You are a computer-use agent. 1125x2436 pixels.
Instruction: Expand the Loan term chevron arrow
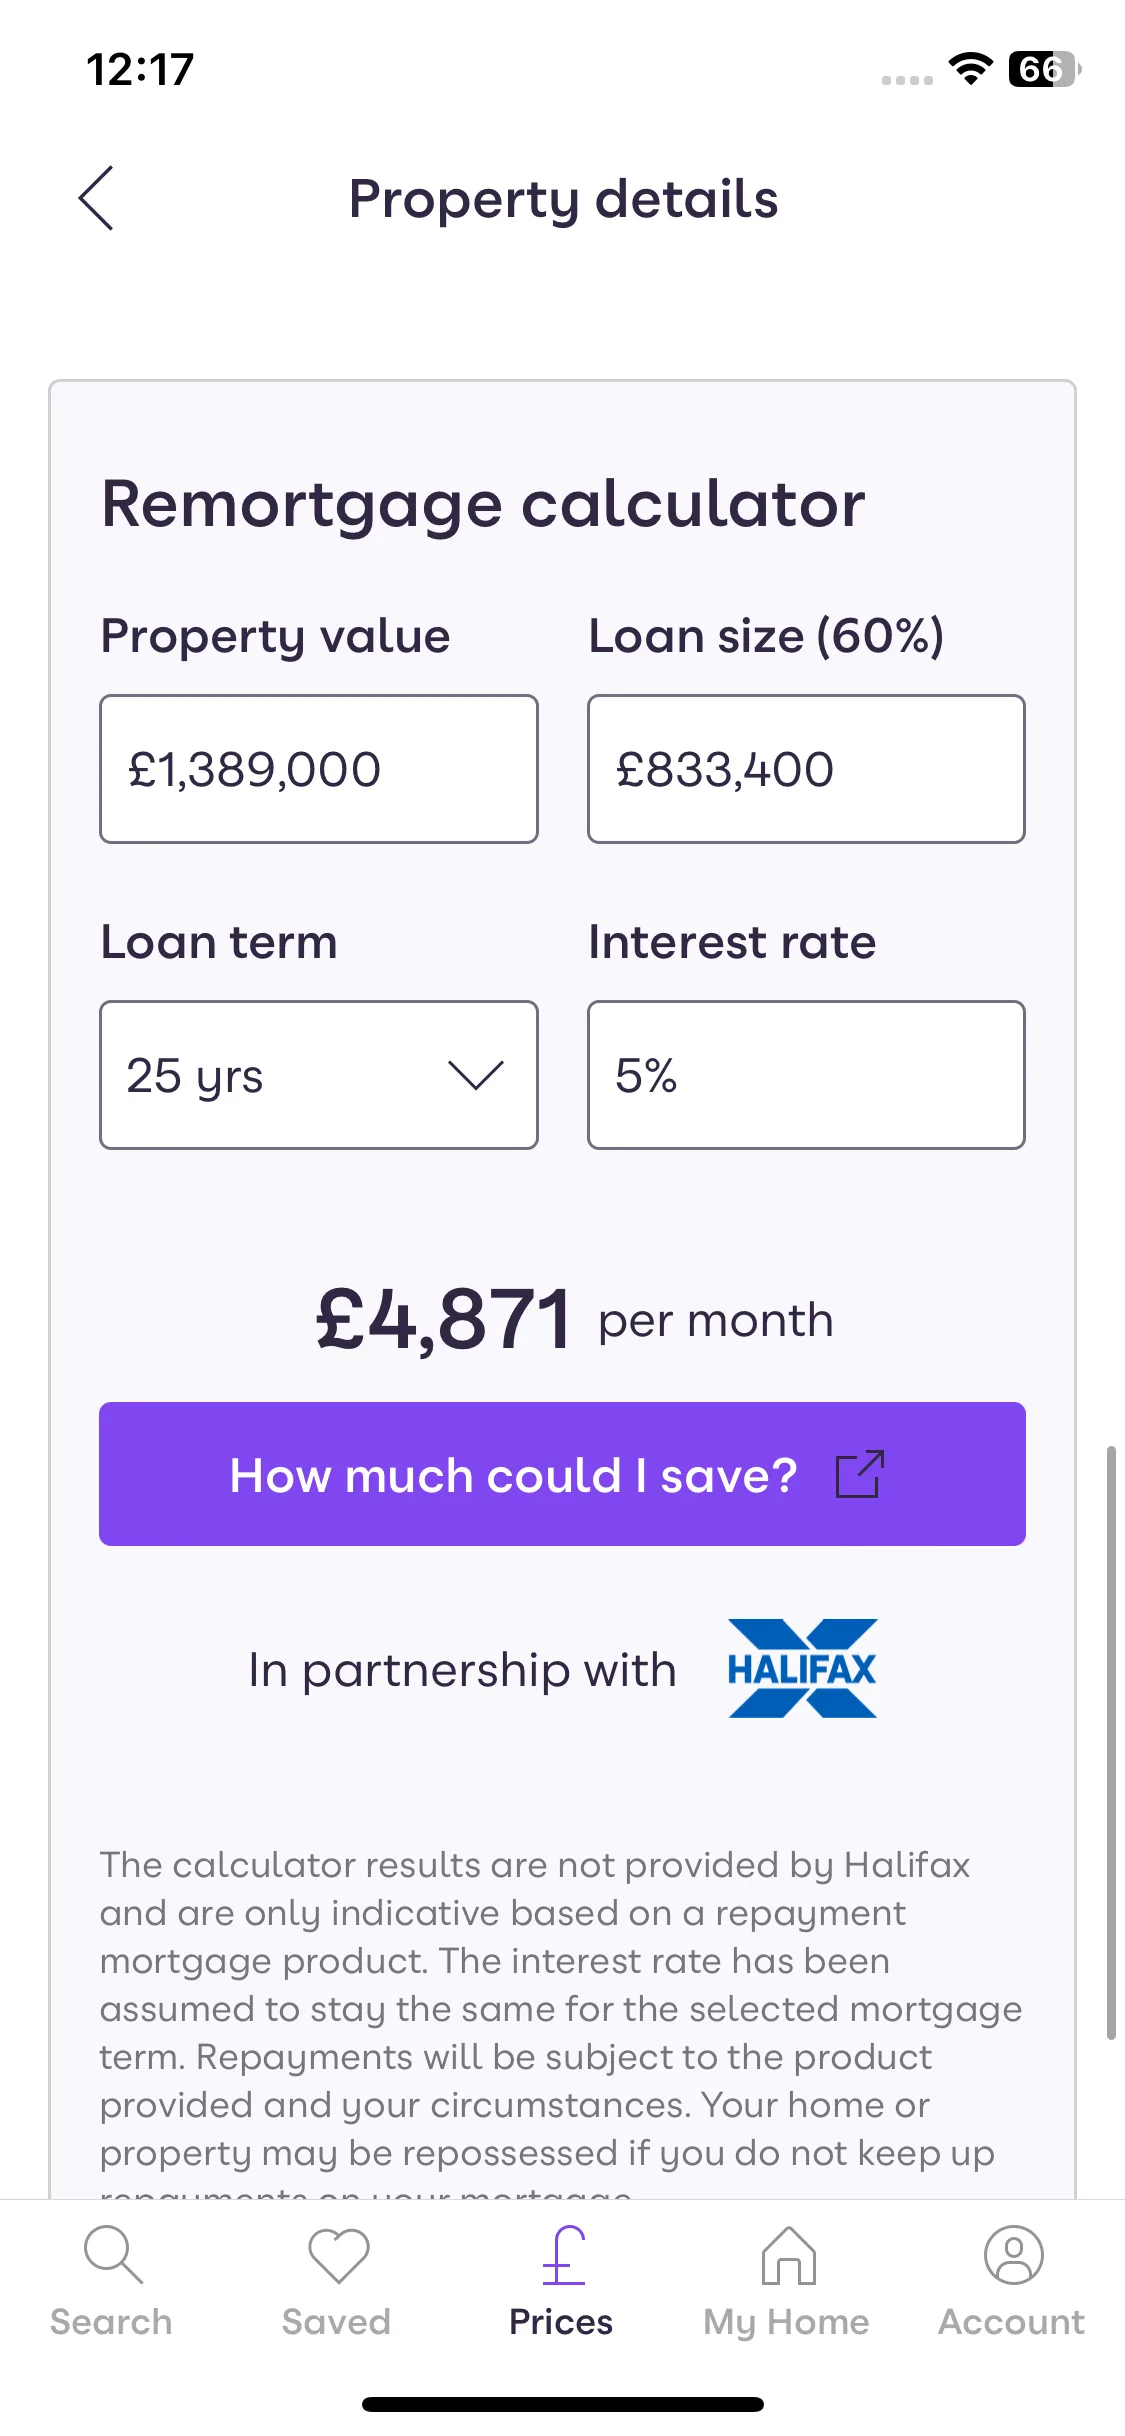[475, 1076]
